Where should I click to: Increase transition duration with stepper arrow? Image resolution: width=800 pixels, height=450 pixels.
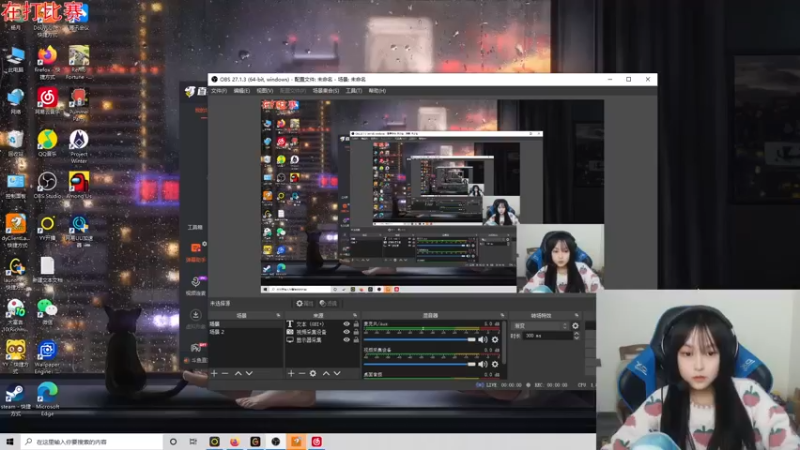[x=577, y=334]
